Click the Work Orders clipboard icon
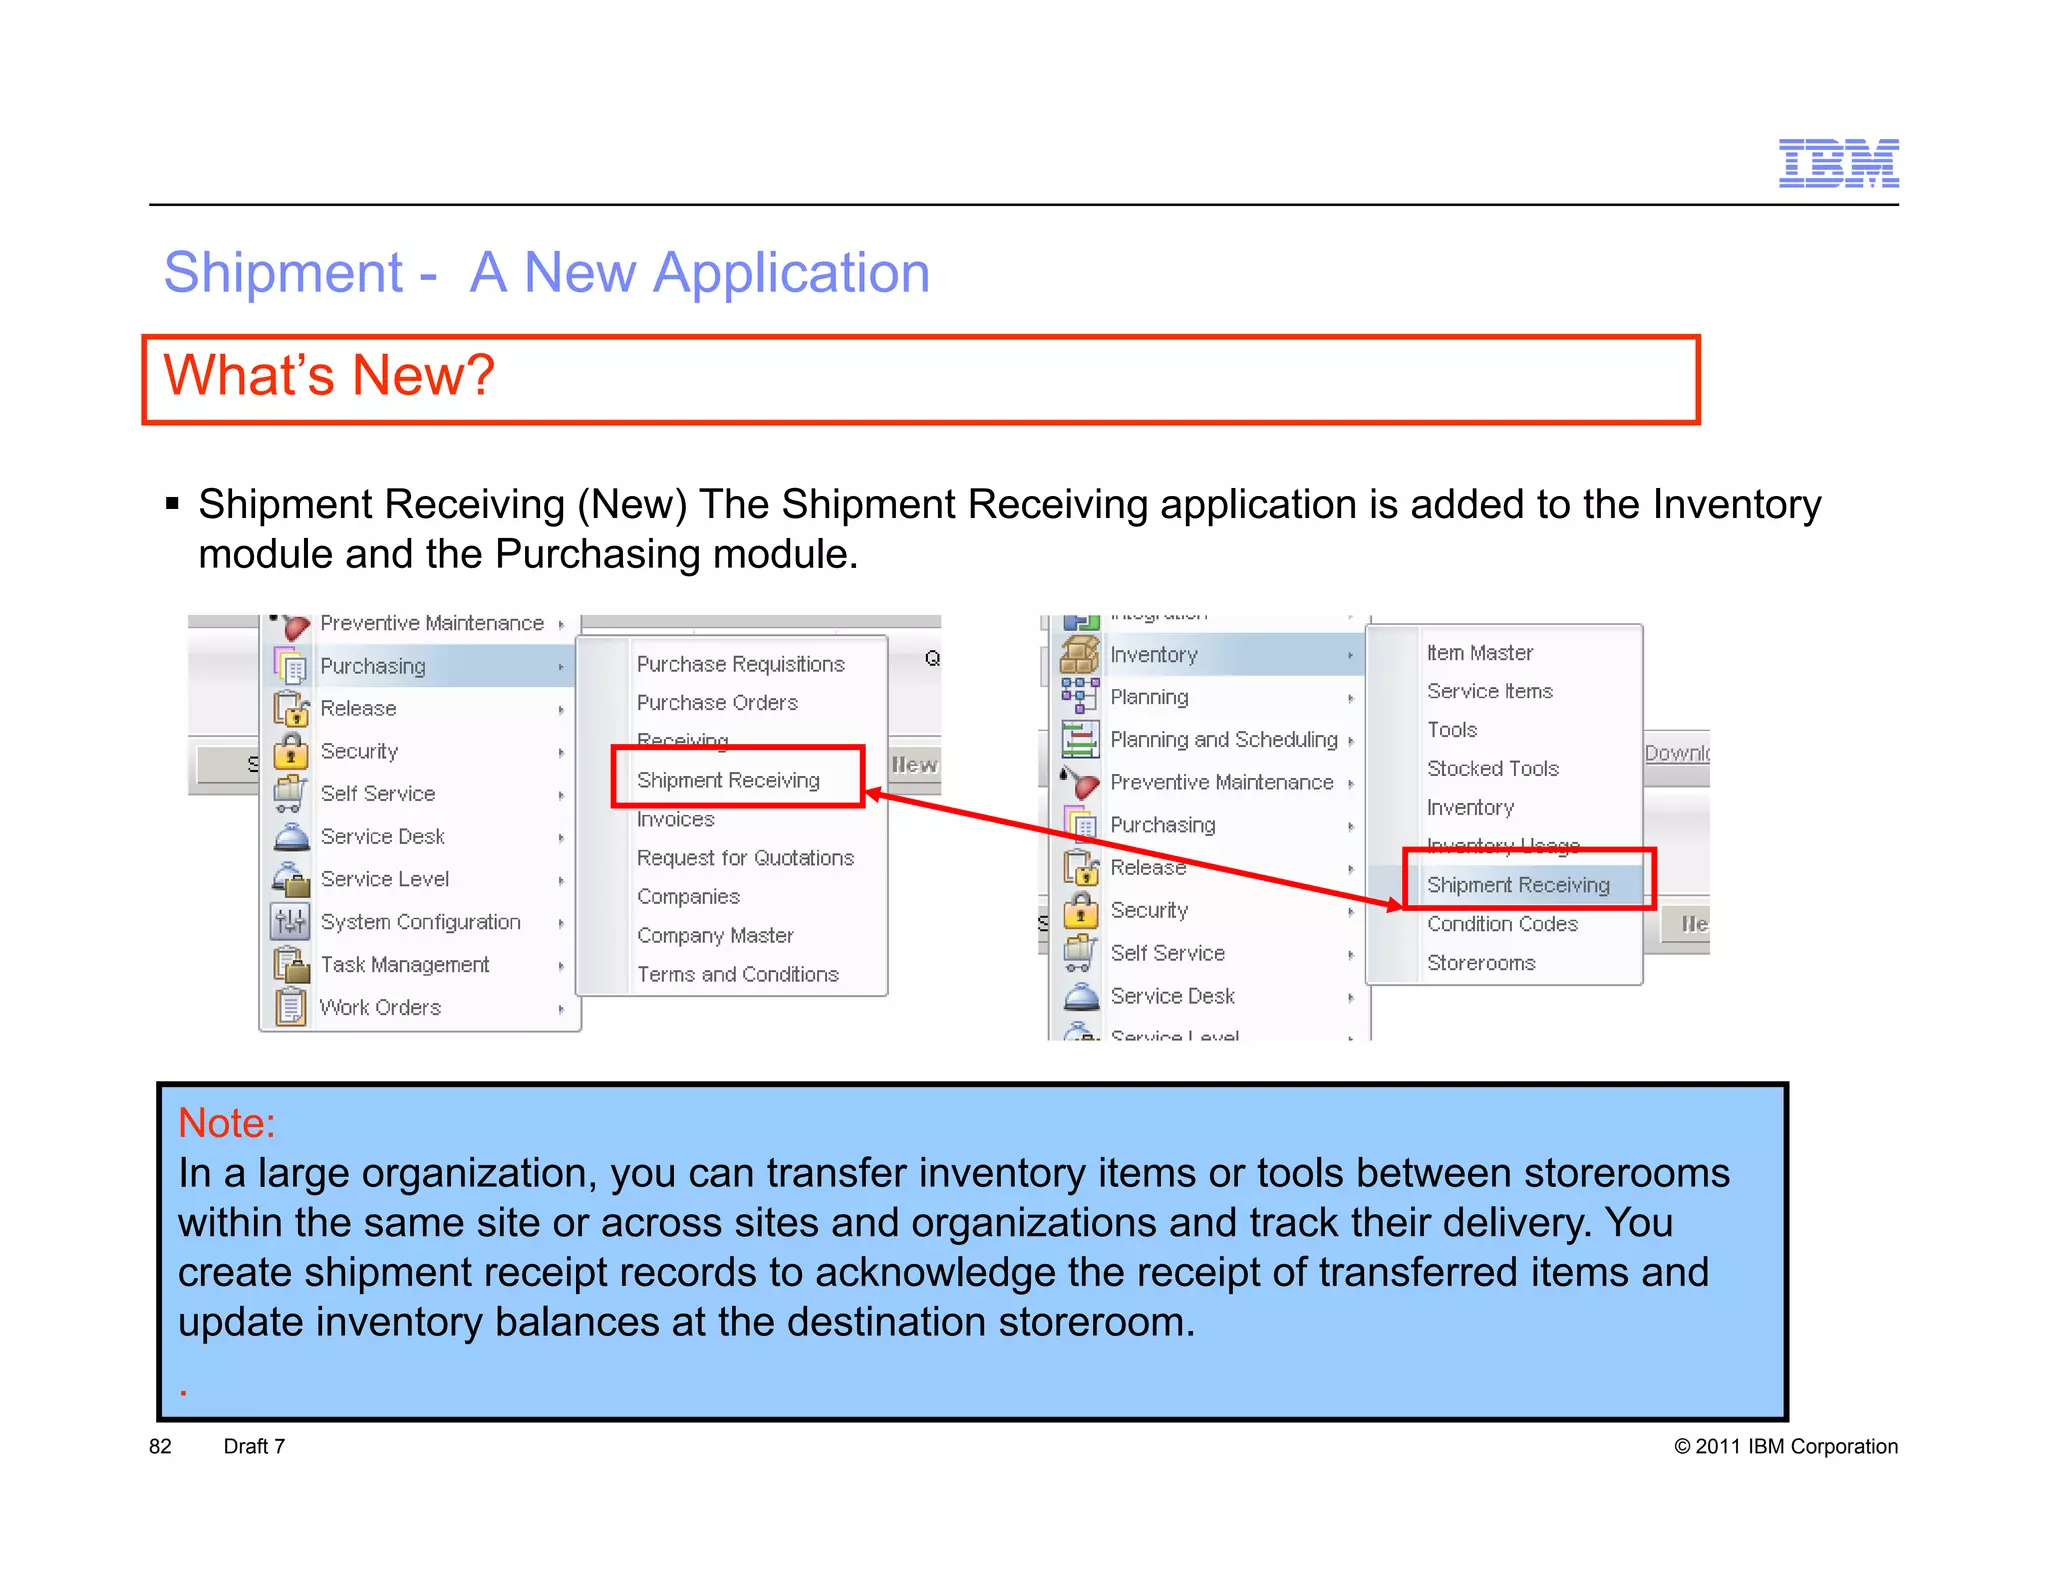 point(290,1007)
